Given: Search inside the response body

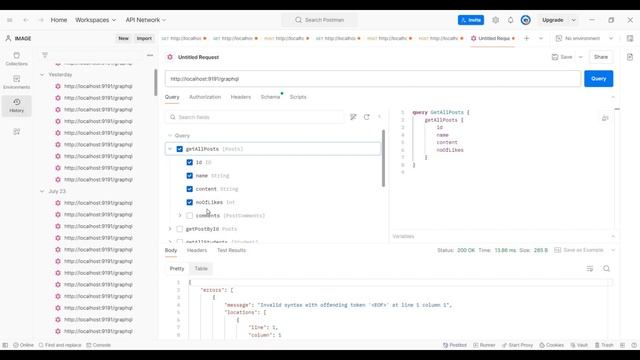Looking at the screenshot, I should [x=606, y=269].
